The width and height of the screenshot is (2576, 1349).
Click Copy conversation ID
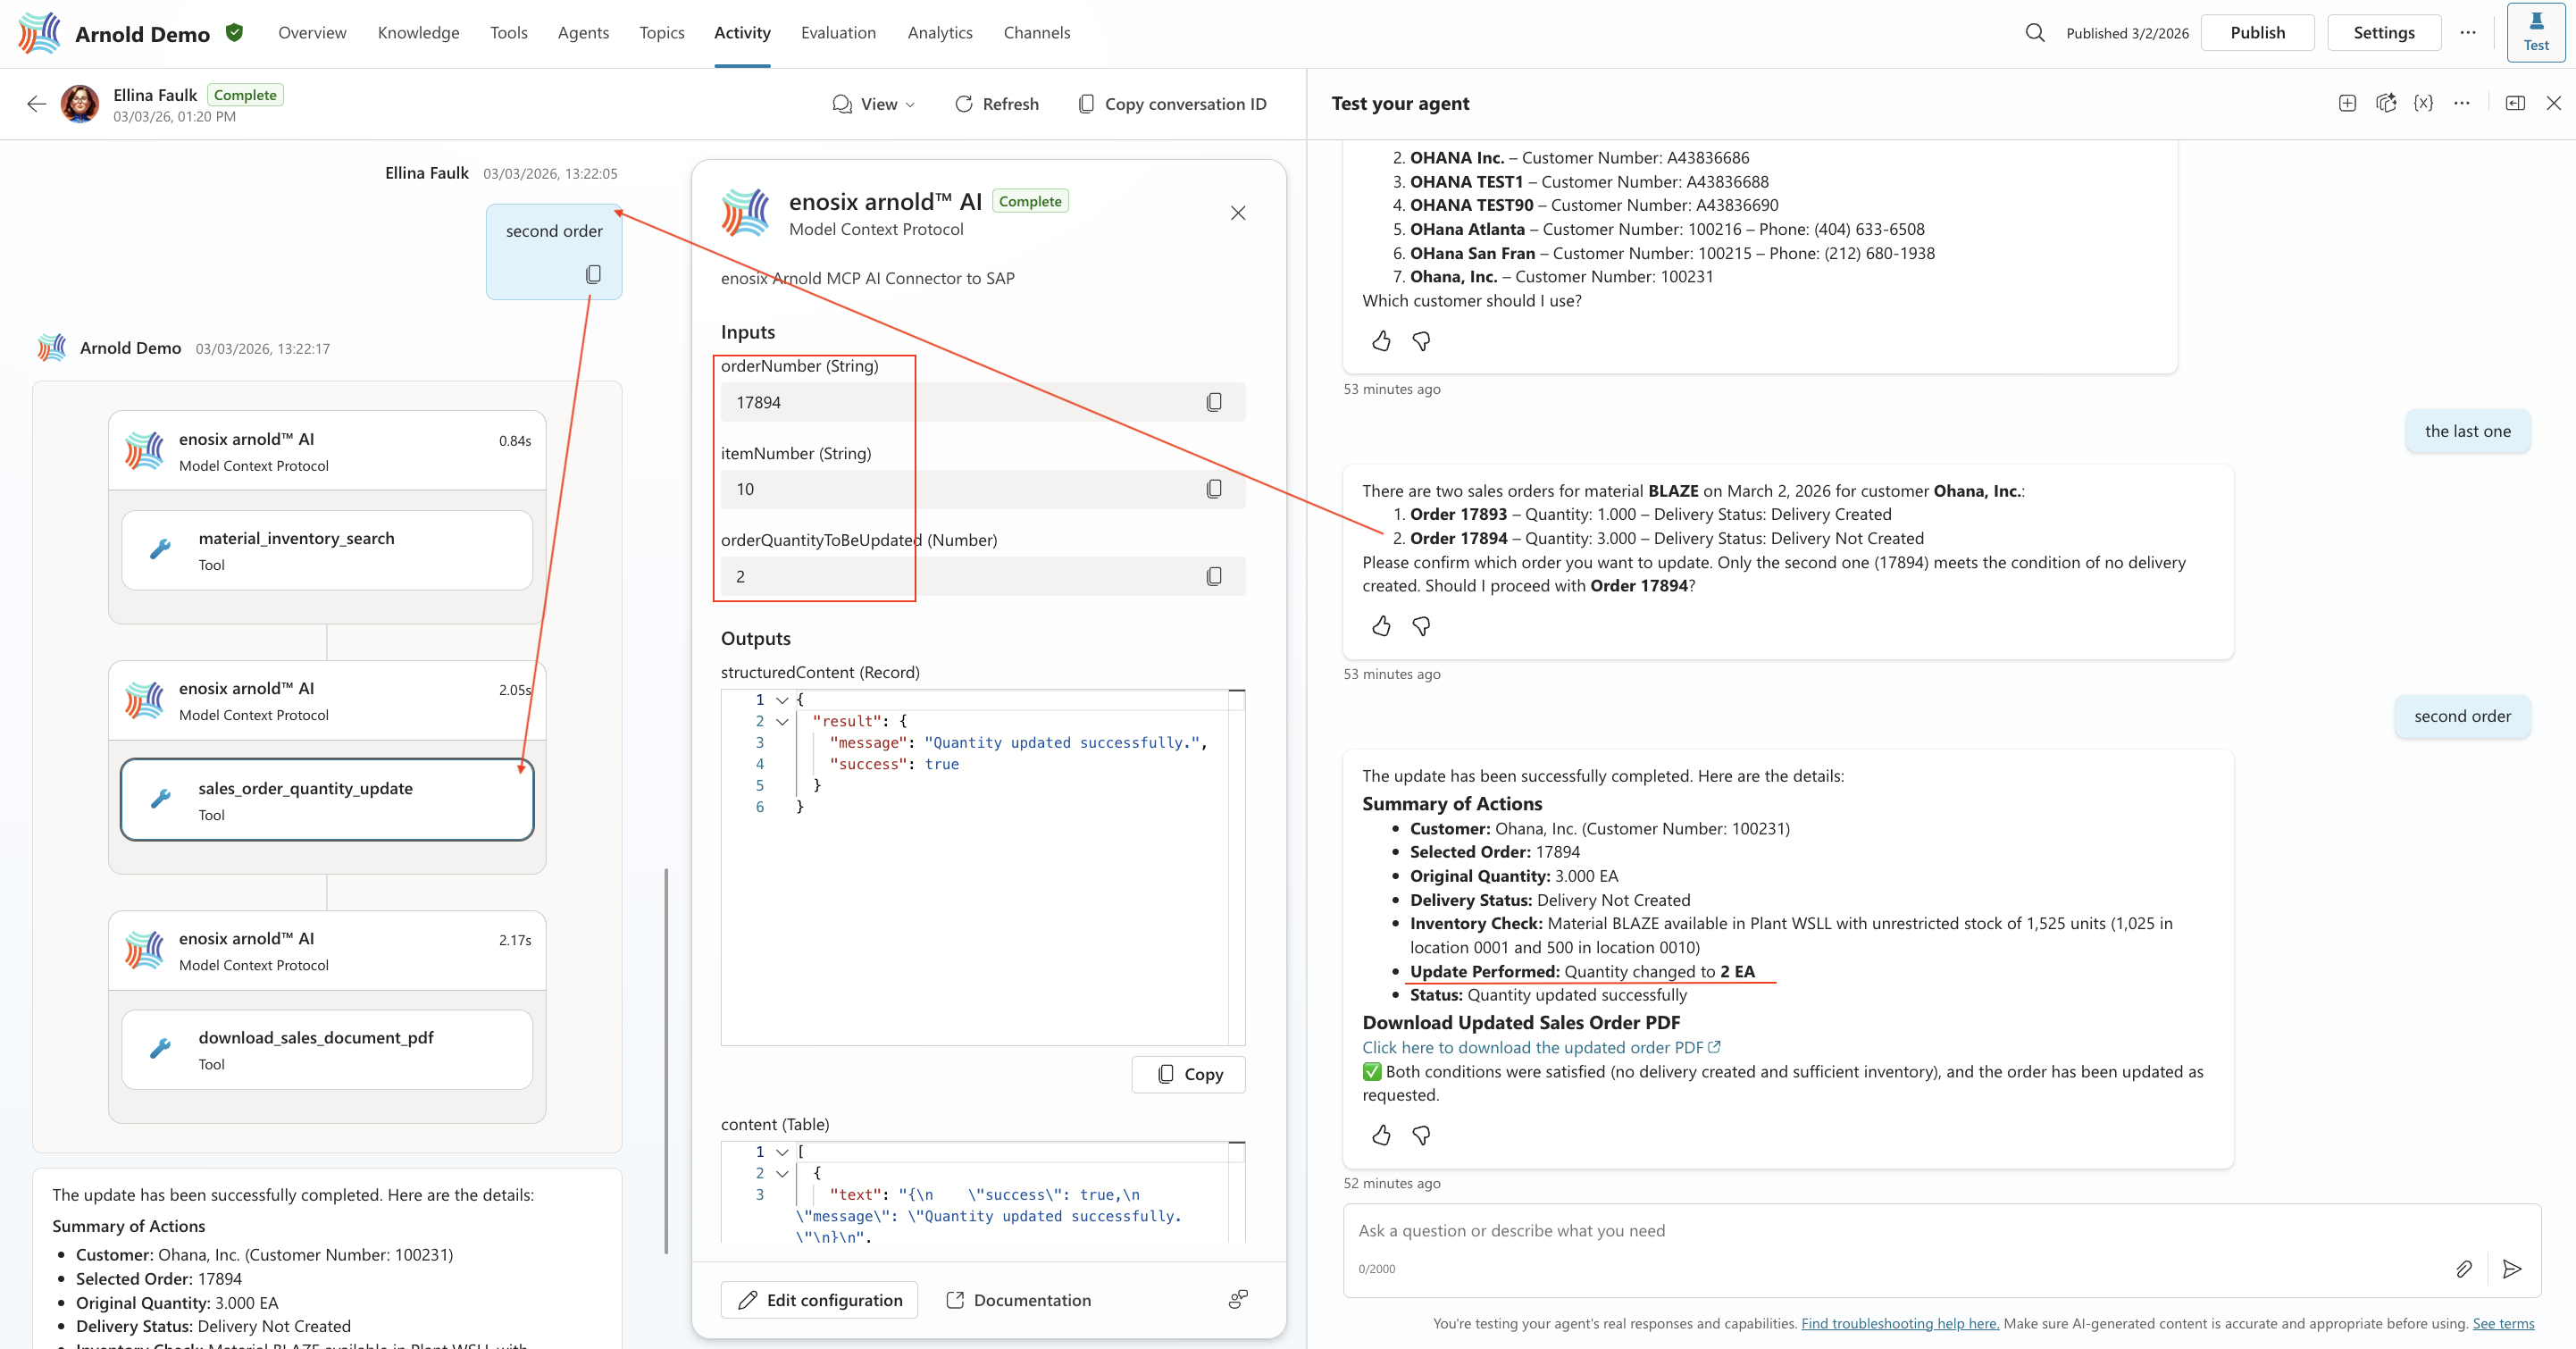pos(1172,104)
